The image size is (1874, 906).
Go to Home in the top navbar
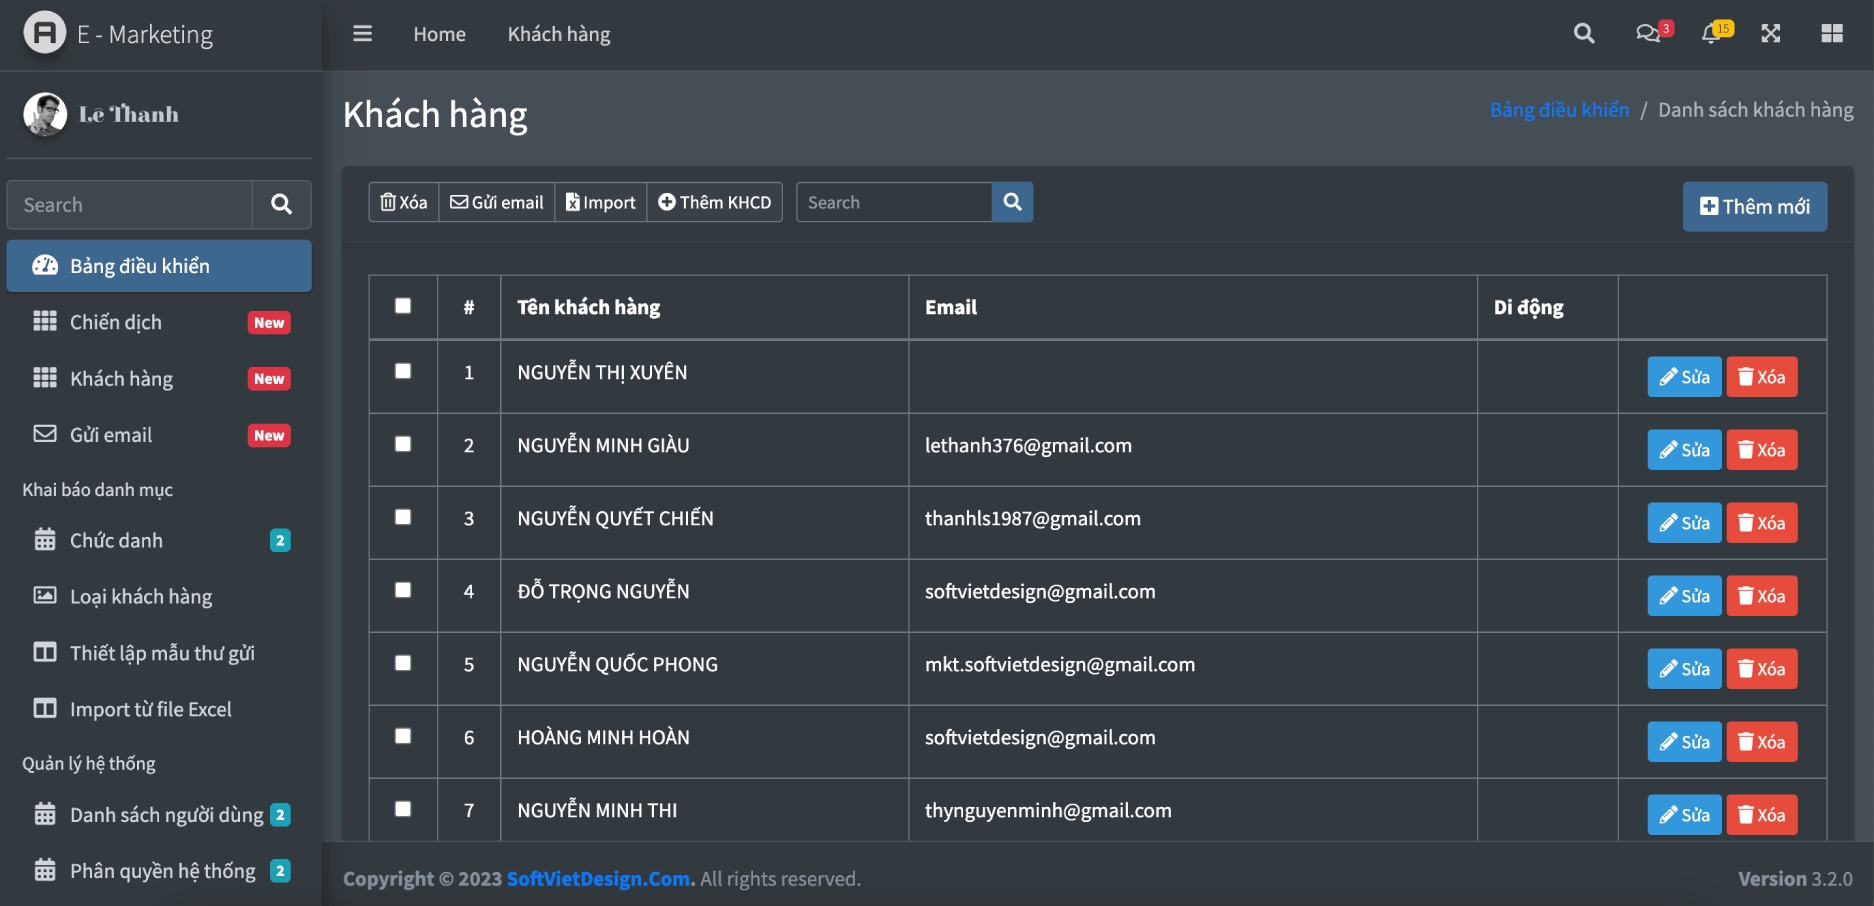click(439, 34)
